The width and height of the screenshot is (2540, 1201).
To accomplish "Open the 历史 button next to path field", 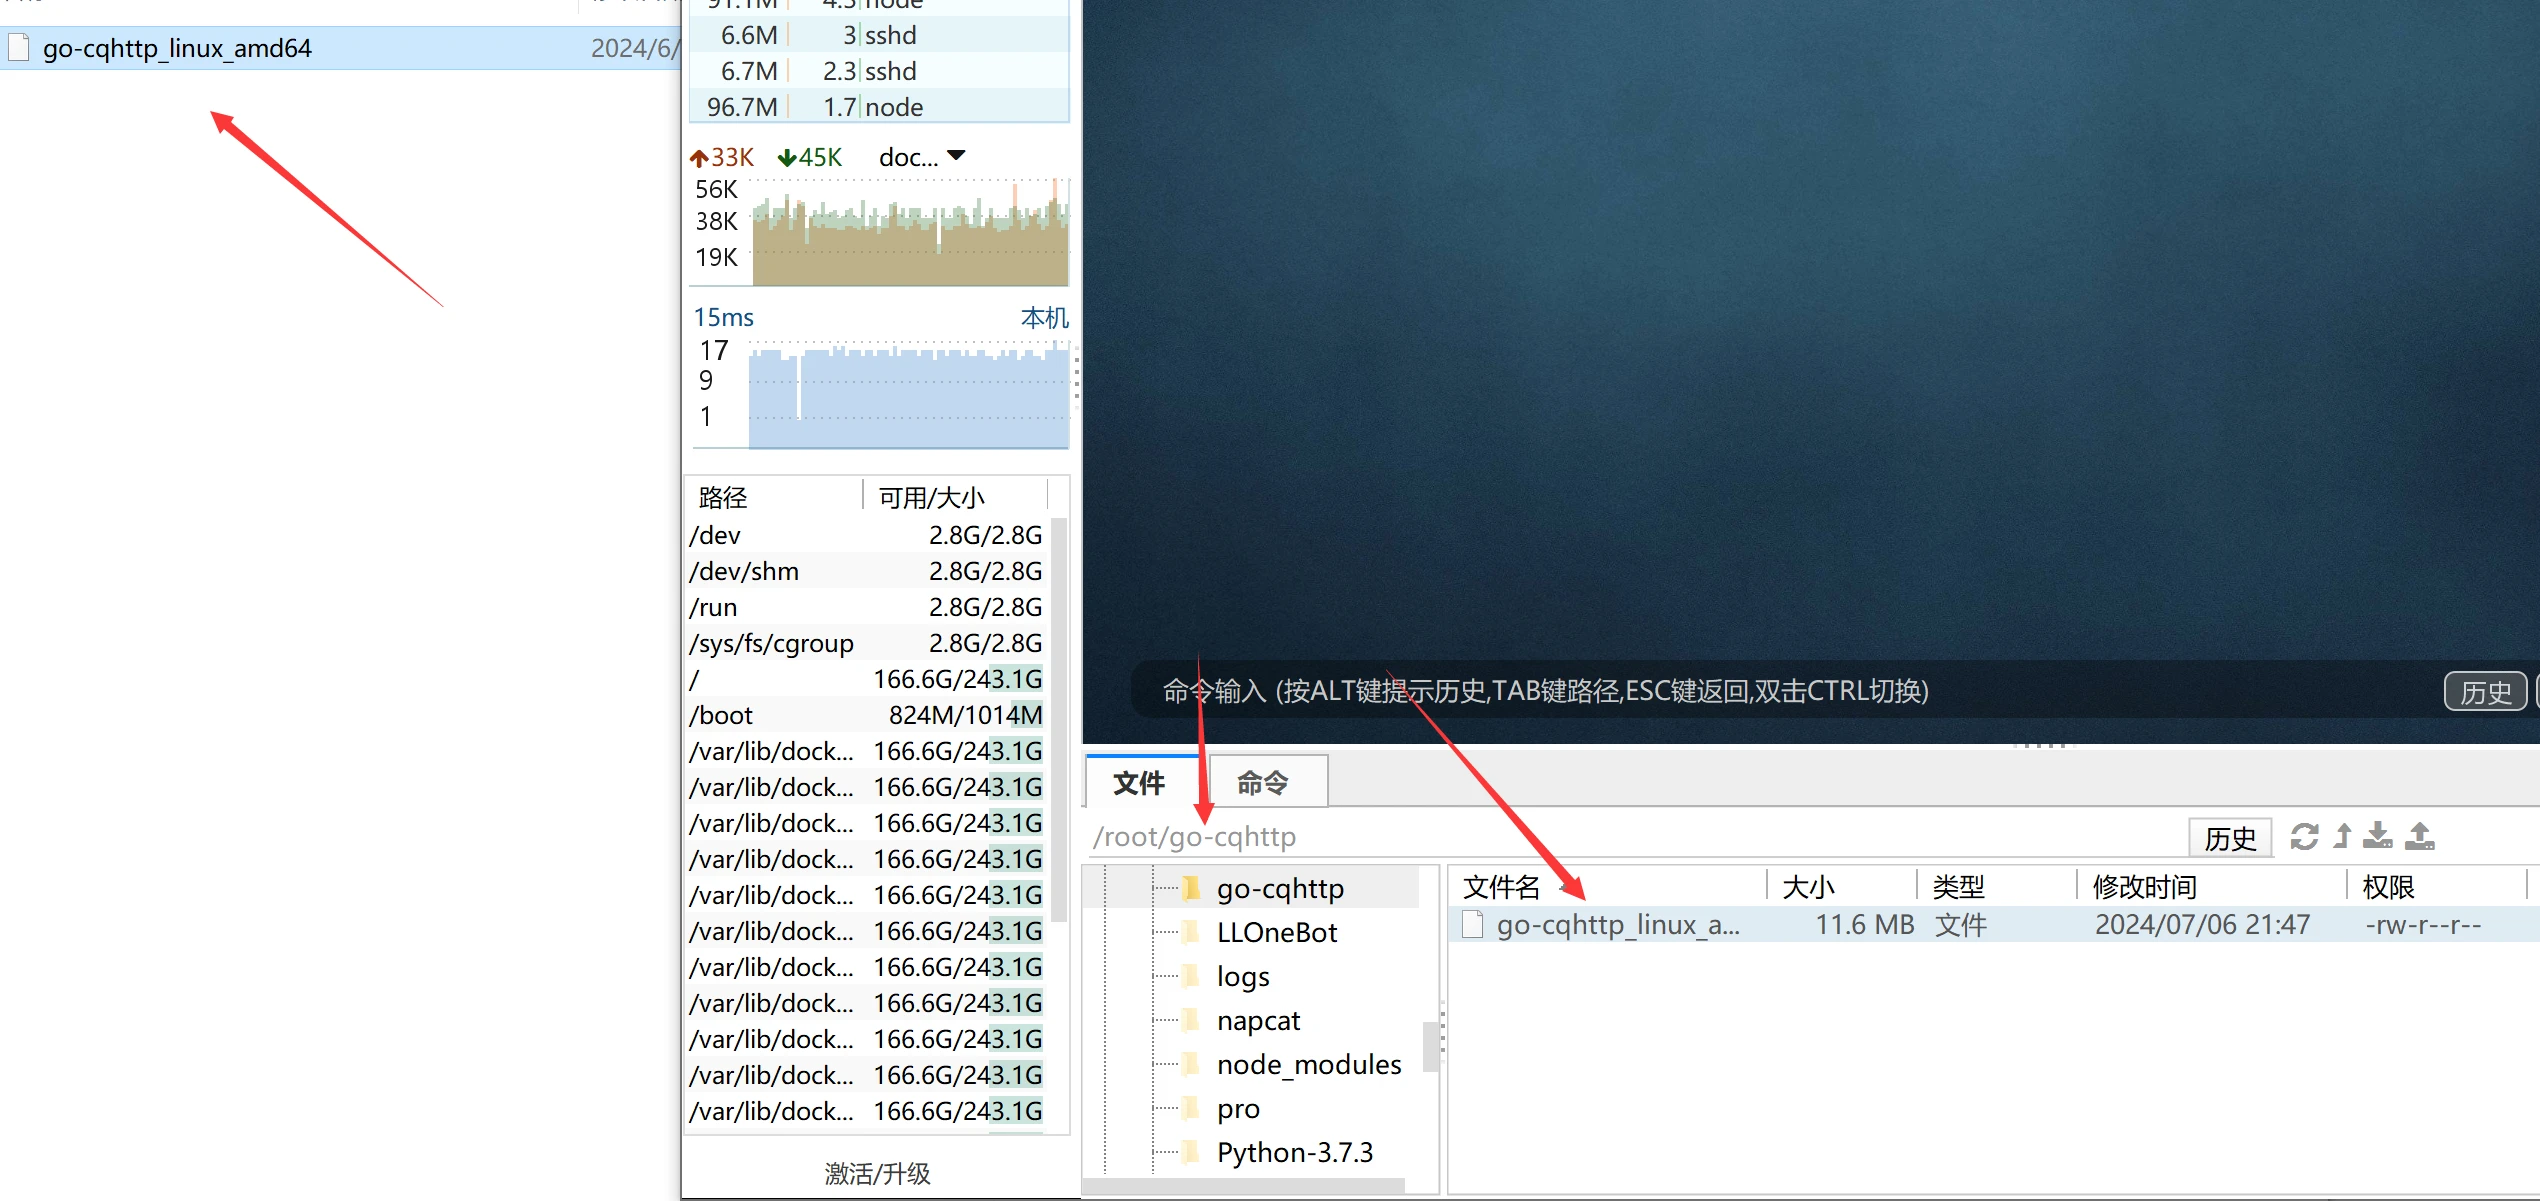I will (2230, 837).
